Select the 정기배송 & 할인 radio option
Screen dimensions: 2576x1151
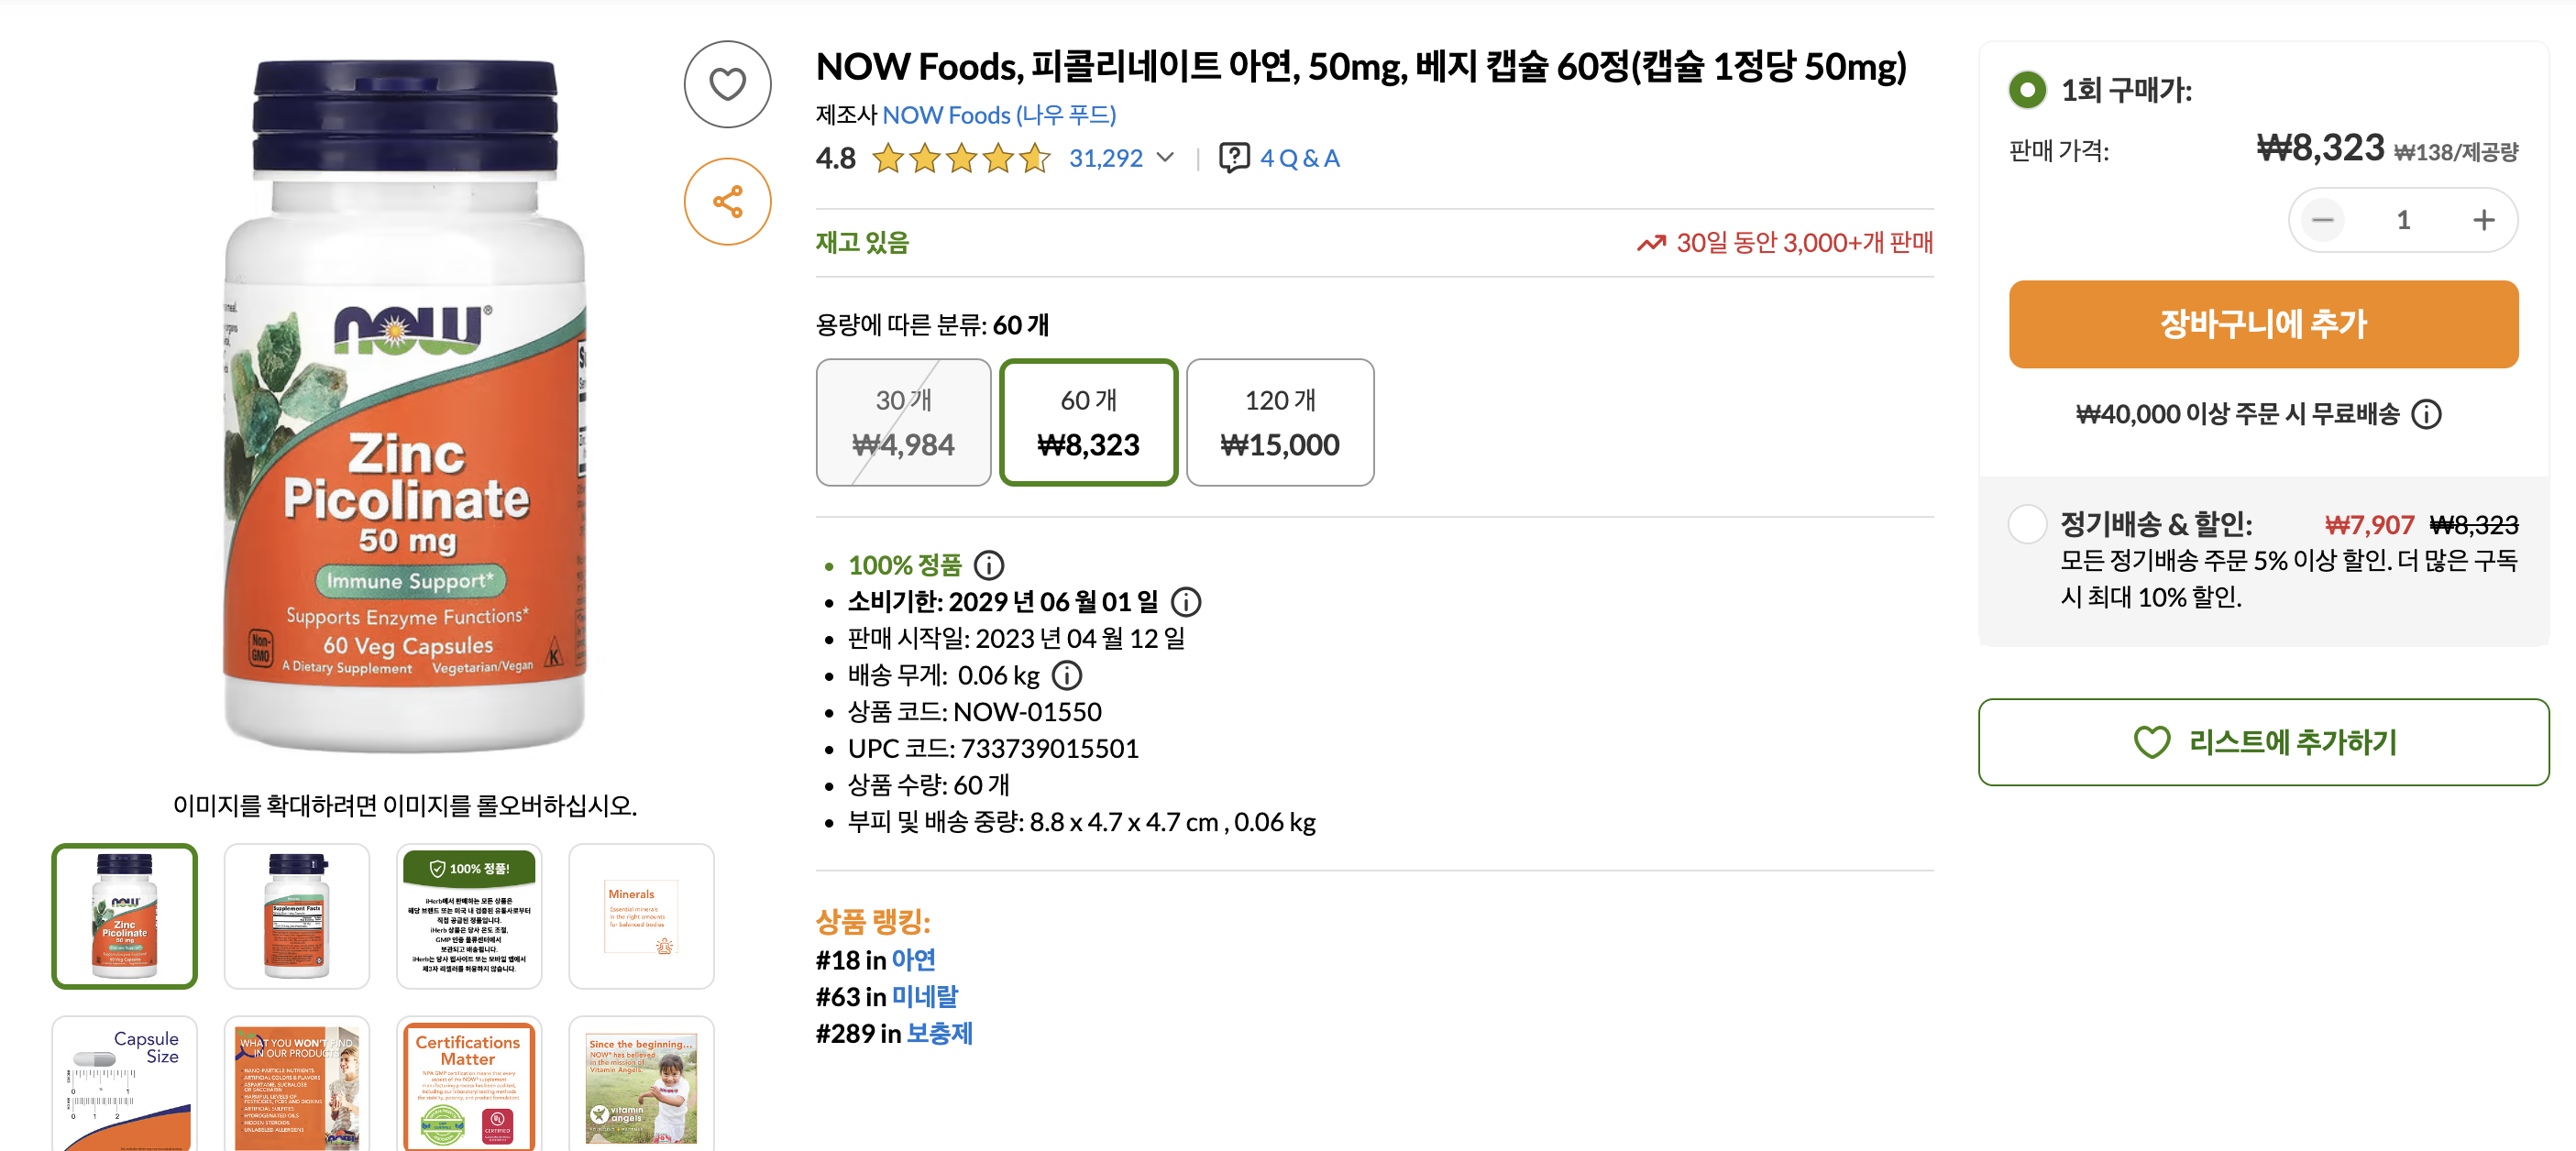point(2027,524)
